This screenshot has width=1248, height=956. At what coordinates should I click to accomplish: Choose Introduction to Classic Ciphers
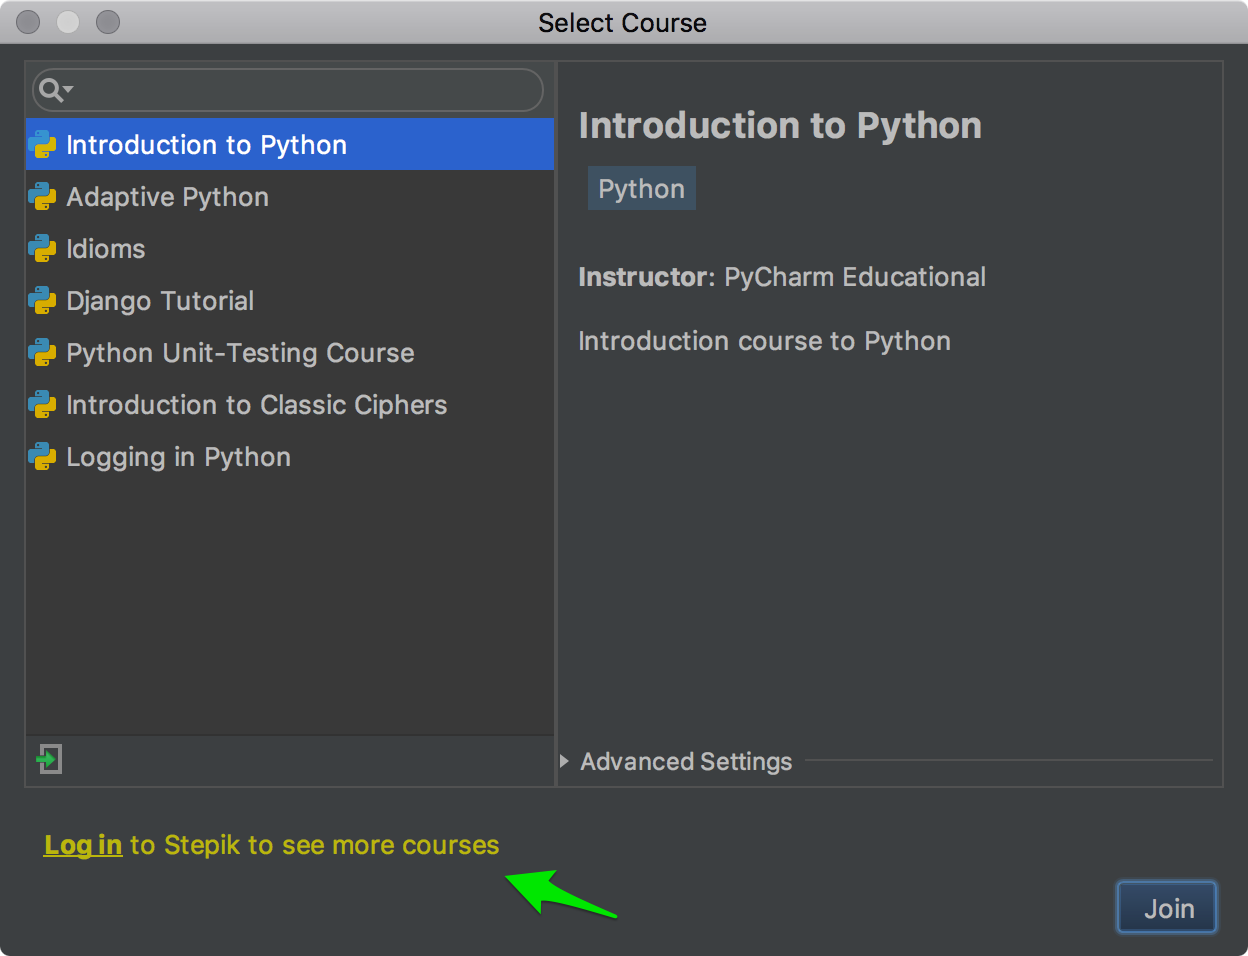[x=290, y=405]
